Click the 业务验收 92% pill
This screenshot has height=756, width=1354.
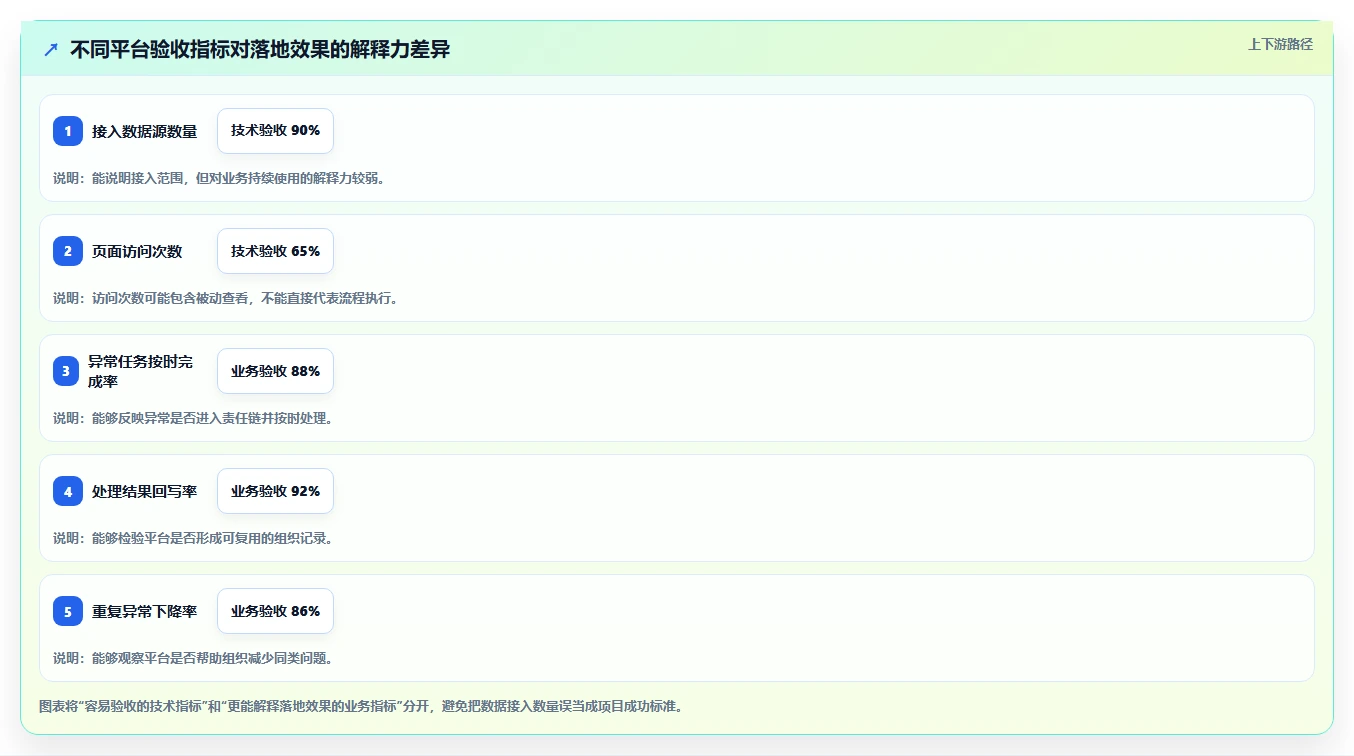click(275, 491)
